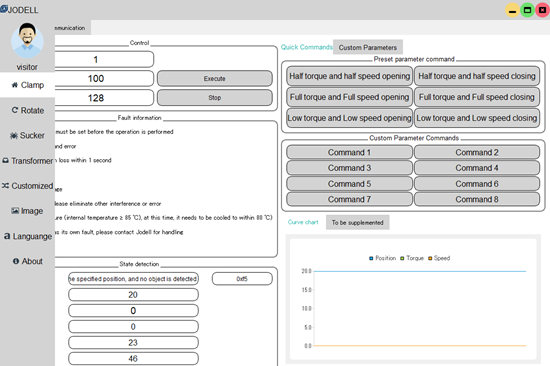
Task: Click the Rotate arrow icon
Action: click(x=15, y=110)
